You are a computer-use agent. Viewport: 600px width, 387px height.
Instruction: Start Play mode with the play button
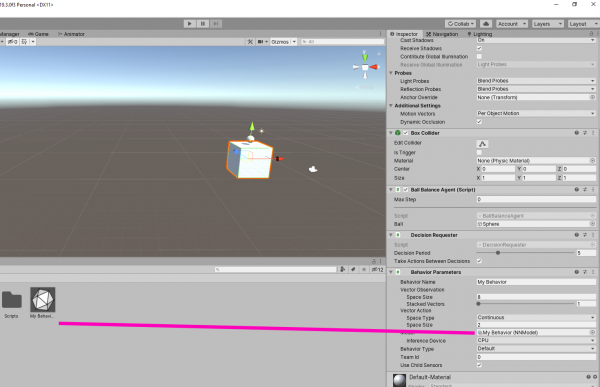(189, 24)
